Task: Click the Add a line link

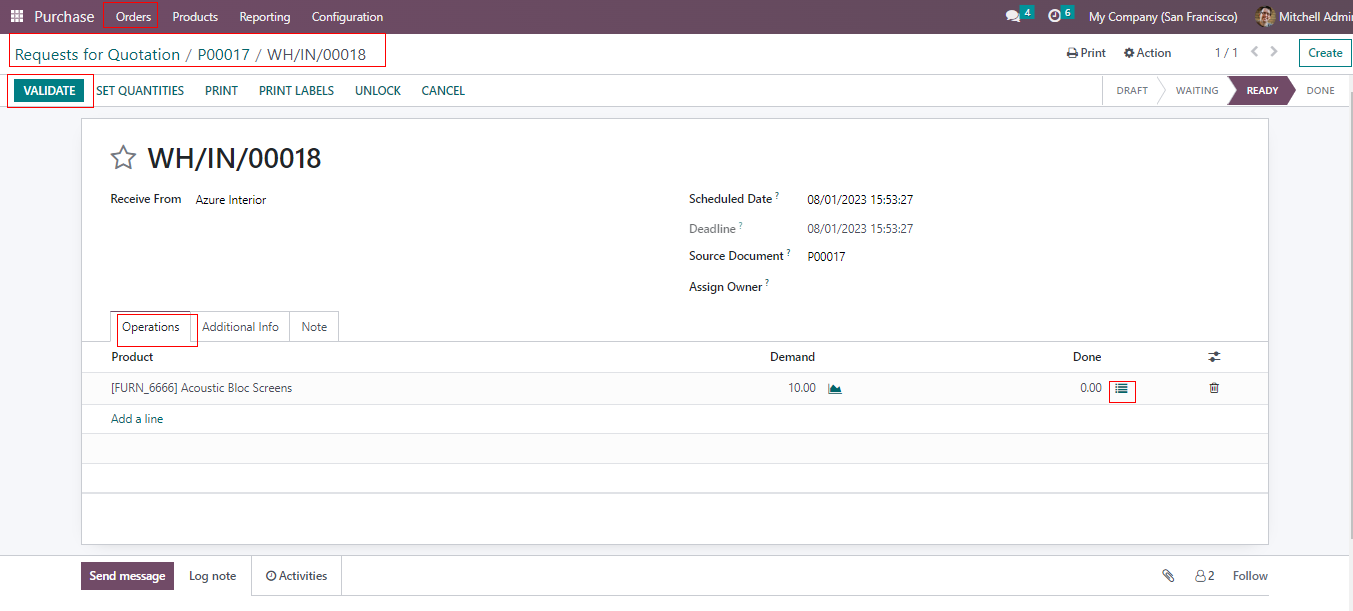Action: 137,419
